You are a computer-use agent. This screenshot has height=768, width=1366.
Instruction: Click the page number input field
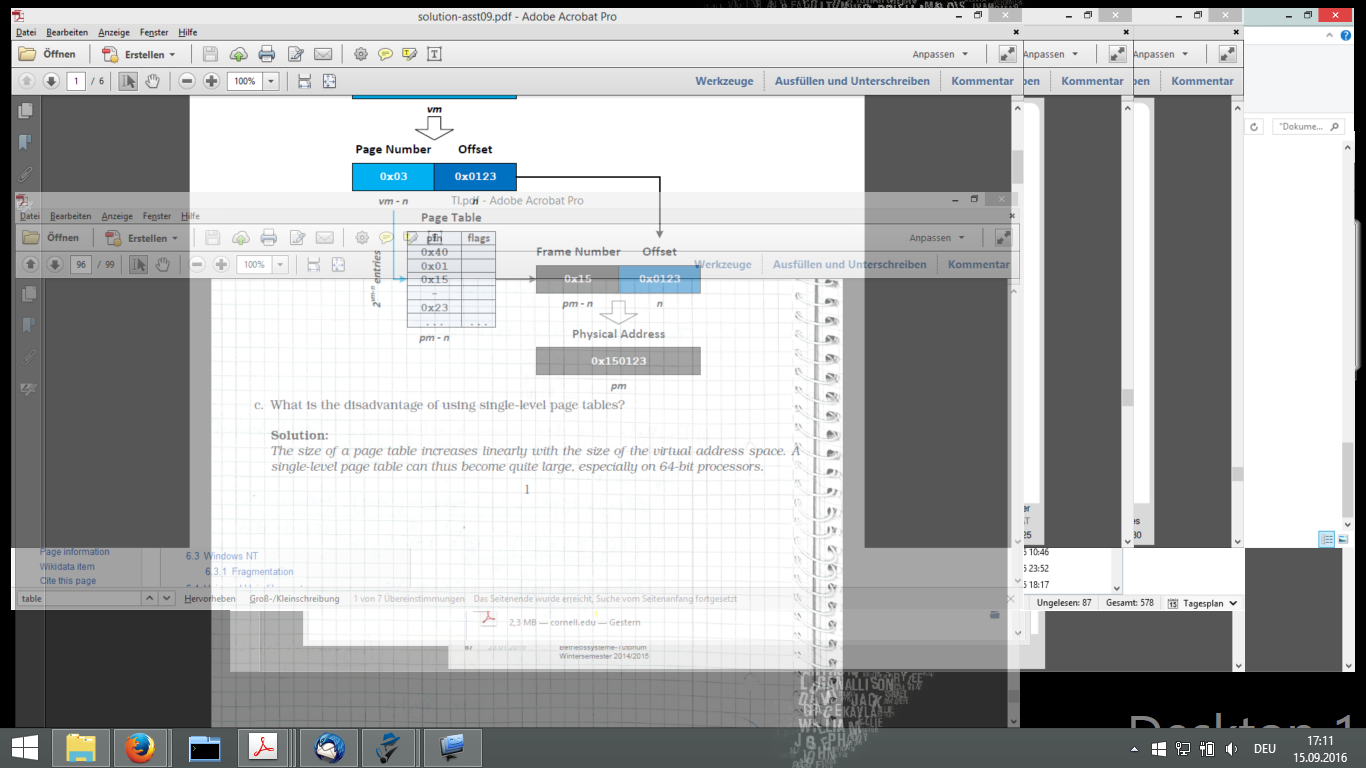76,81
